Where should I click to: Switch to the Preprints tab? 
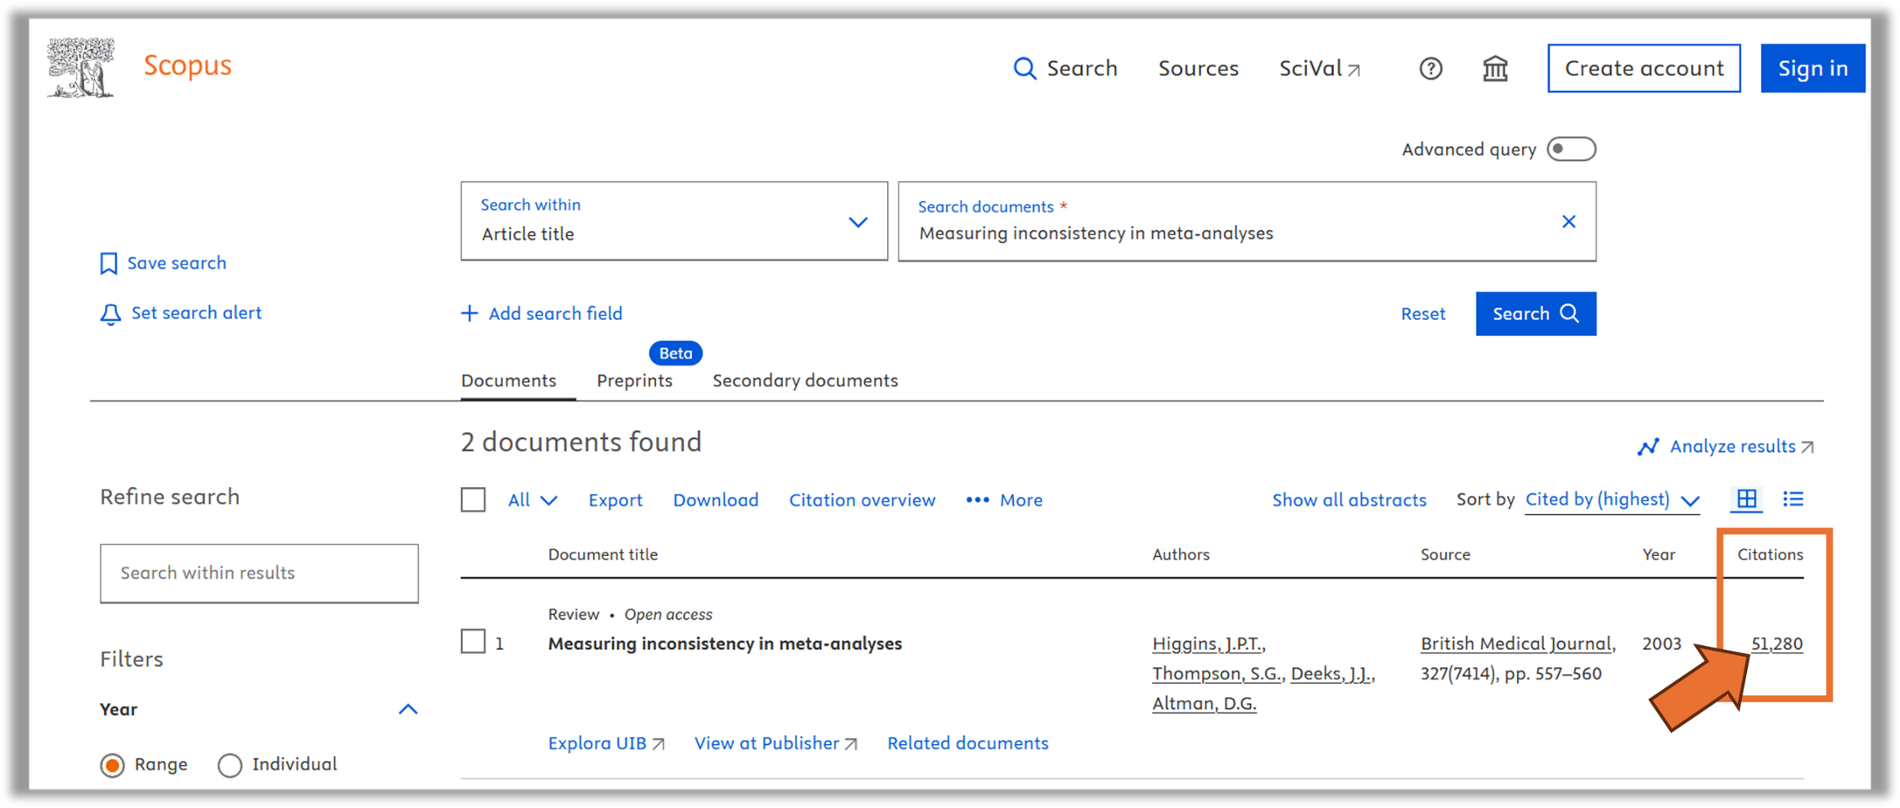point(634,381)
